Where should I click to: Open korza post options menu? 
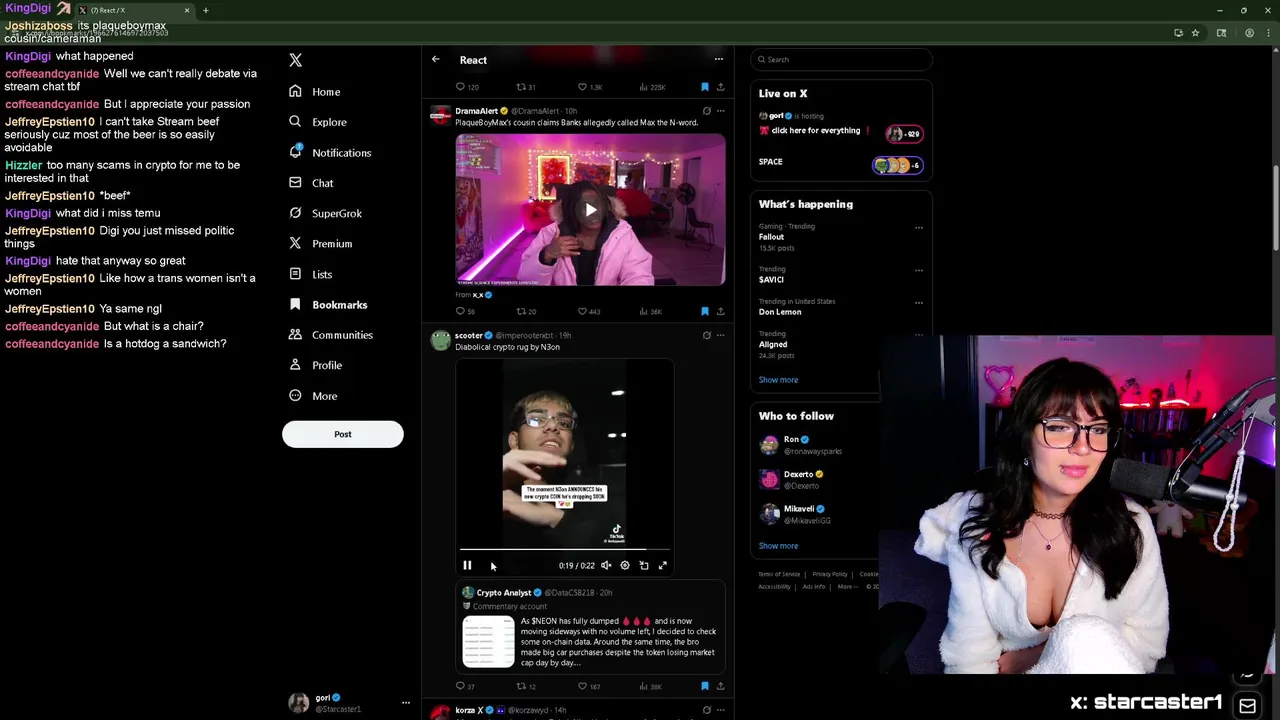tap(720, 710)
